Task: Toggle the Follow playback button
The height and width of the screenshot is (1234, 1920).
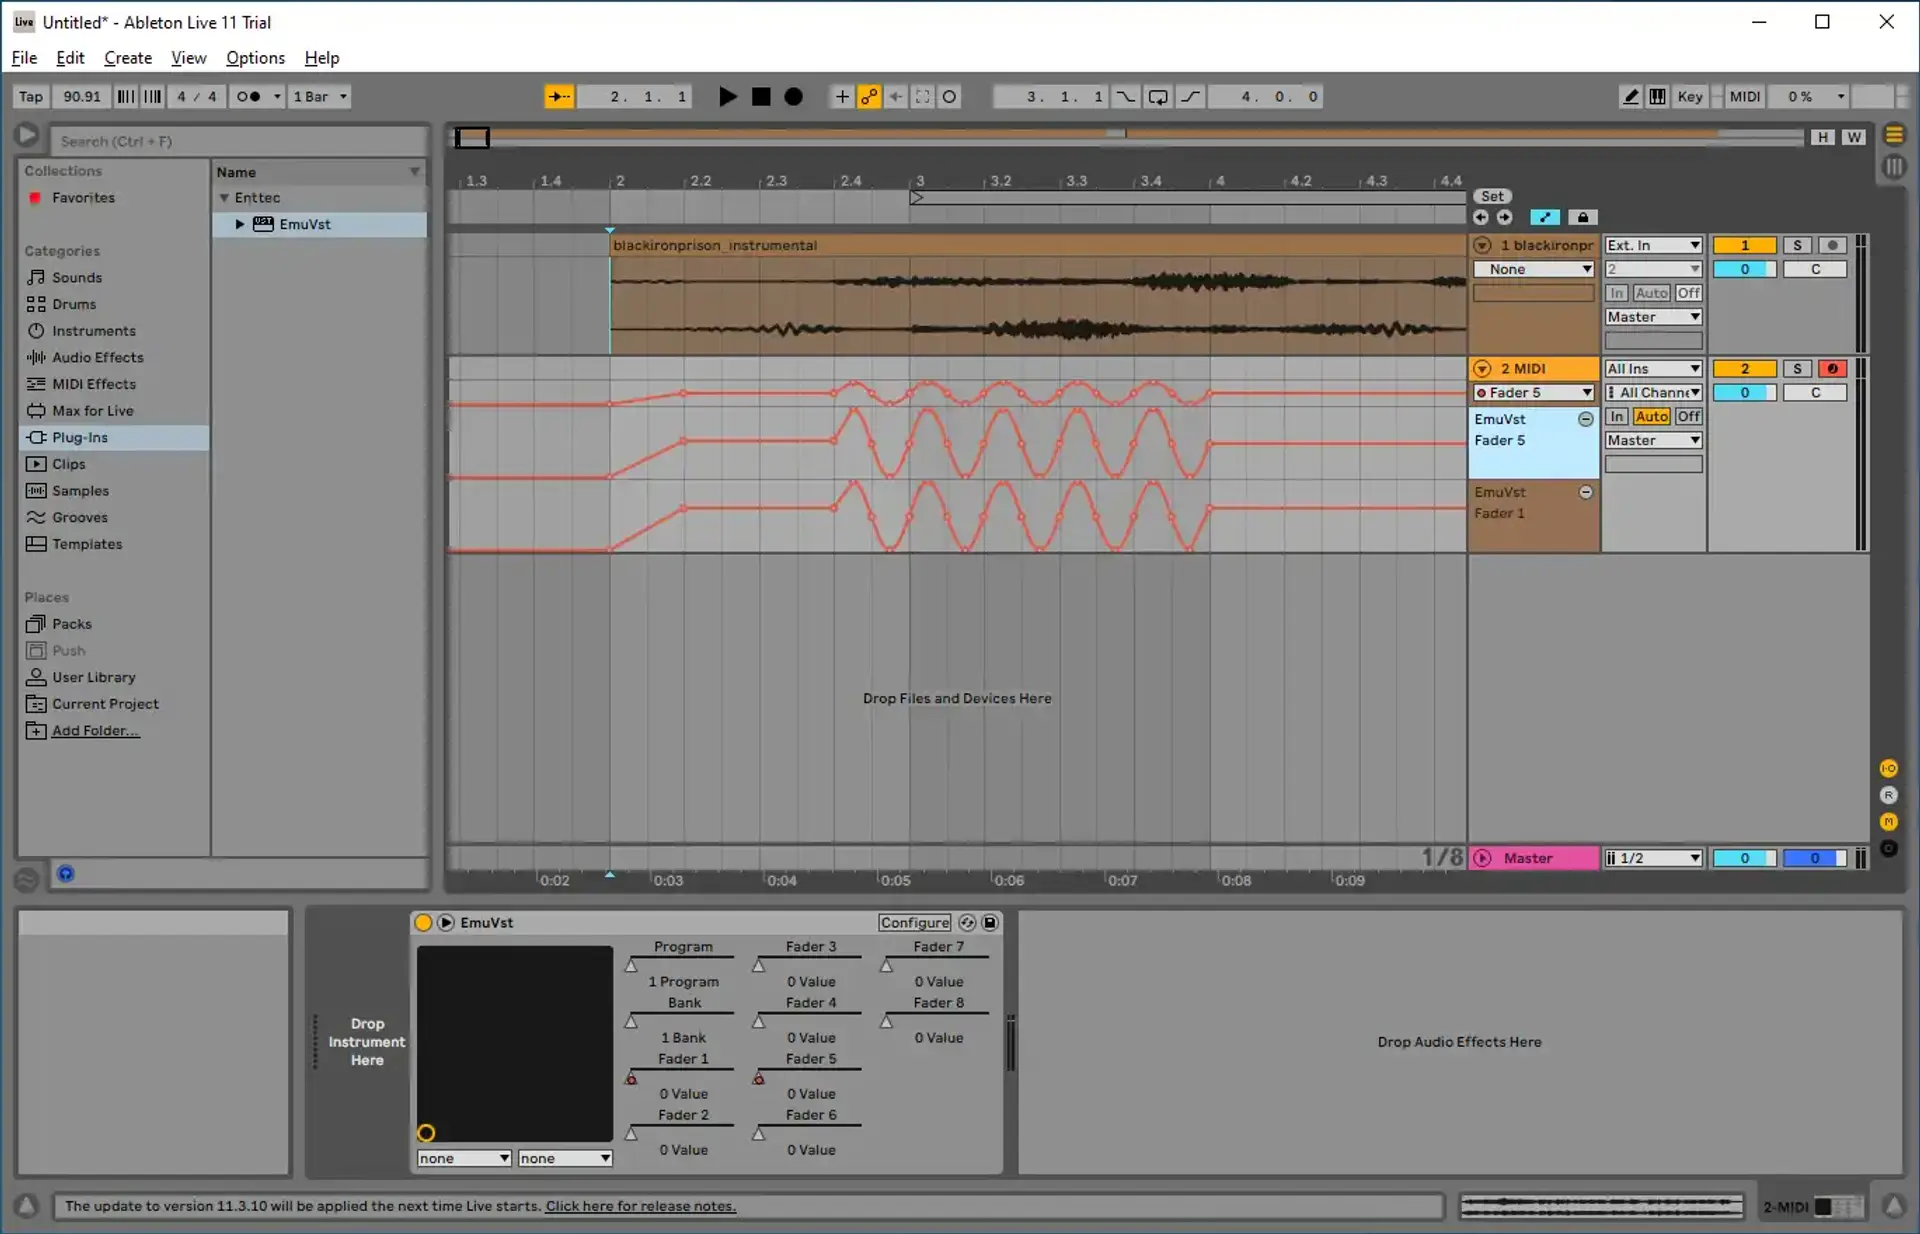Action: pyautogui.click(x=558, y=97)
